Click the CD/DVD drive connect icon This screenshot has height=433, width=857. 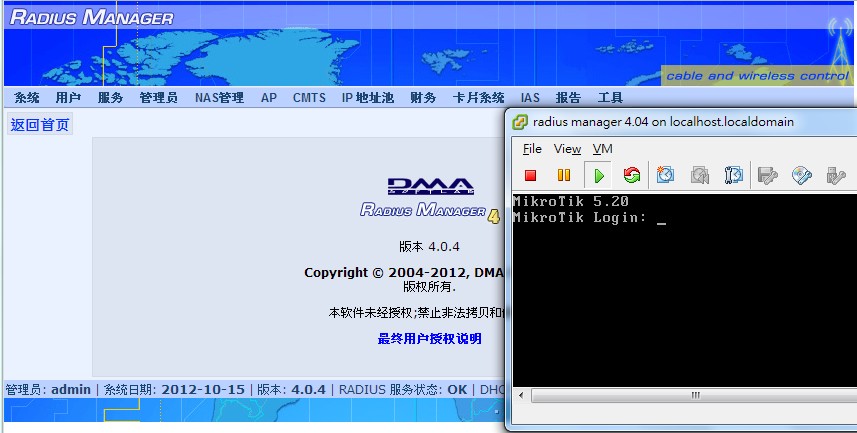[x=801, y=175]
